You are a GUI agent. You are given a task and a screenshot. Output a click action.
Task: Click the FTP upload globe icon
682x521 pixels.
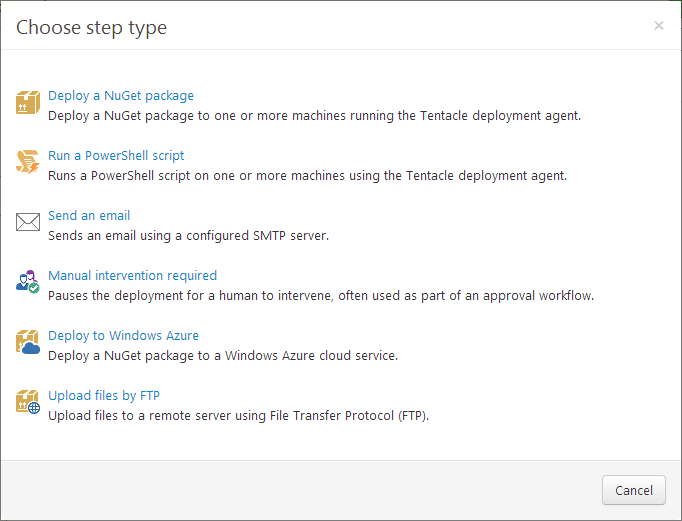pyautogui.click(x=27, y=402)
